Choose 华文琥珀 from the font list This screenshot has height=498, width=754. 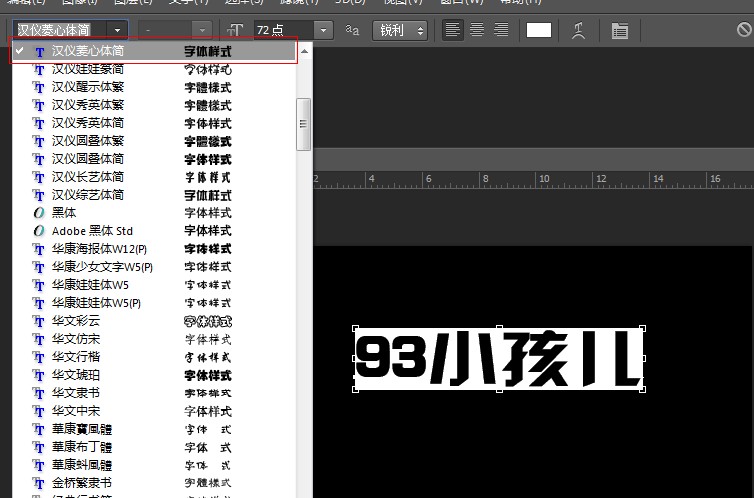click(x=74, y=375)
